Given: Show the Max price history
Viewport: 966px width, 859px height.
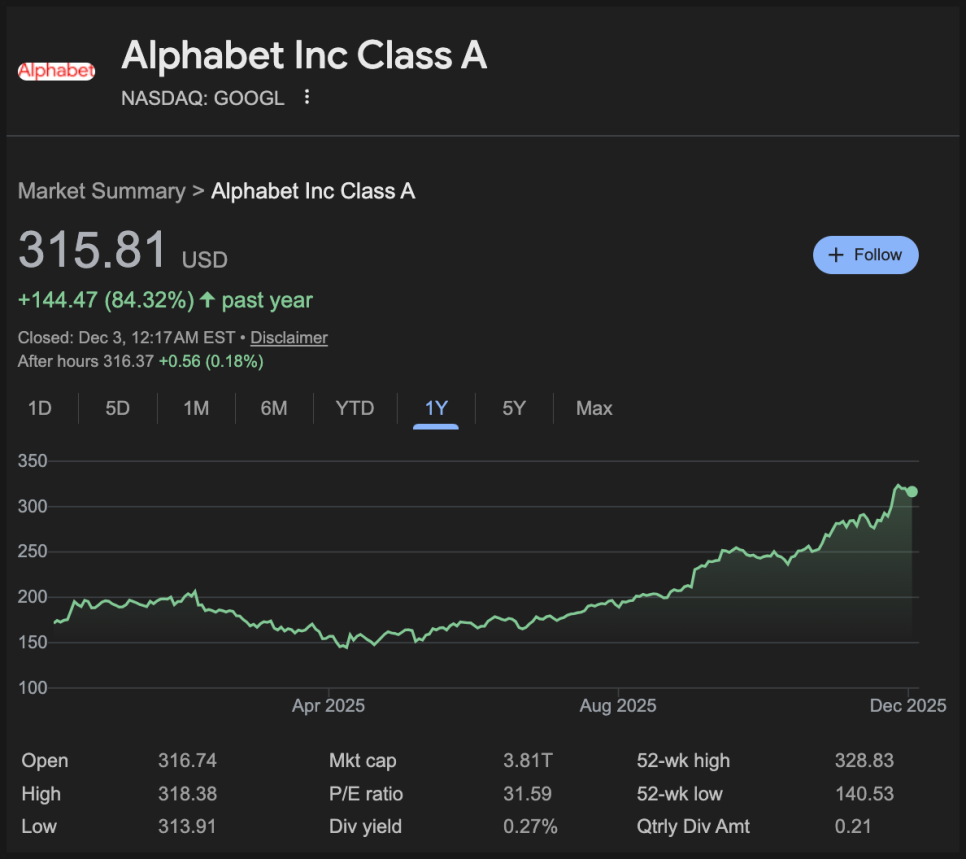Looking at the screenshot, I should tap(594, 408).
